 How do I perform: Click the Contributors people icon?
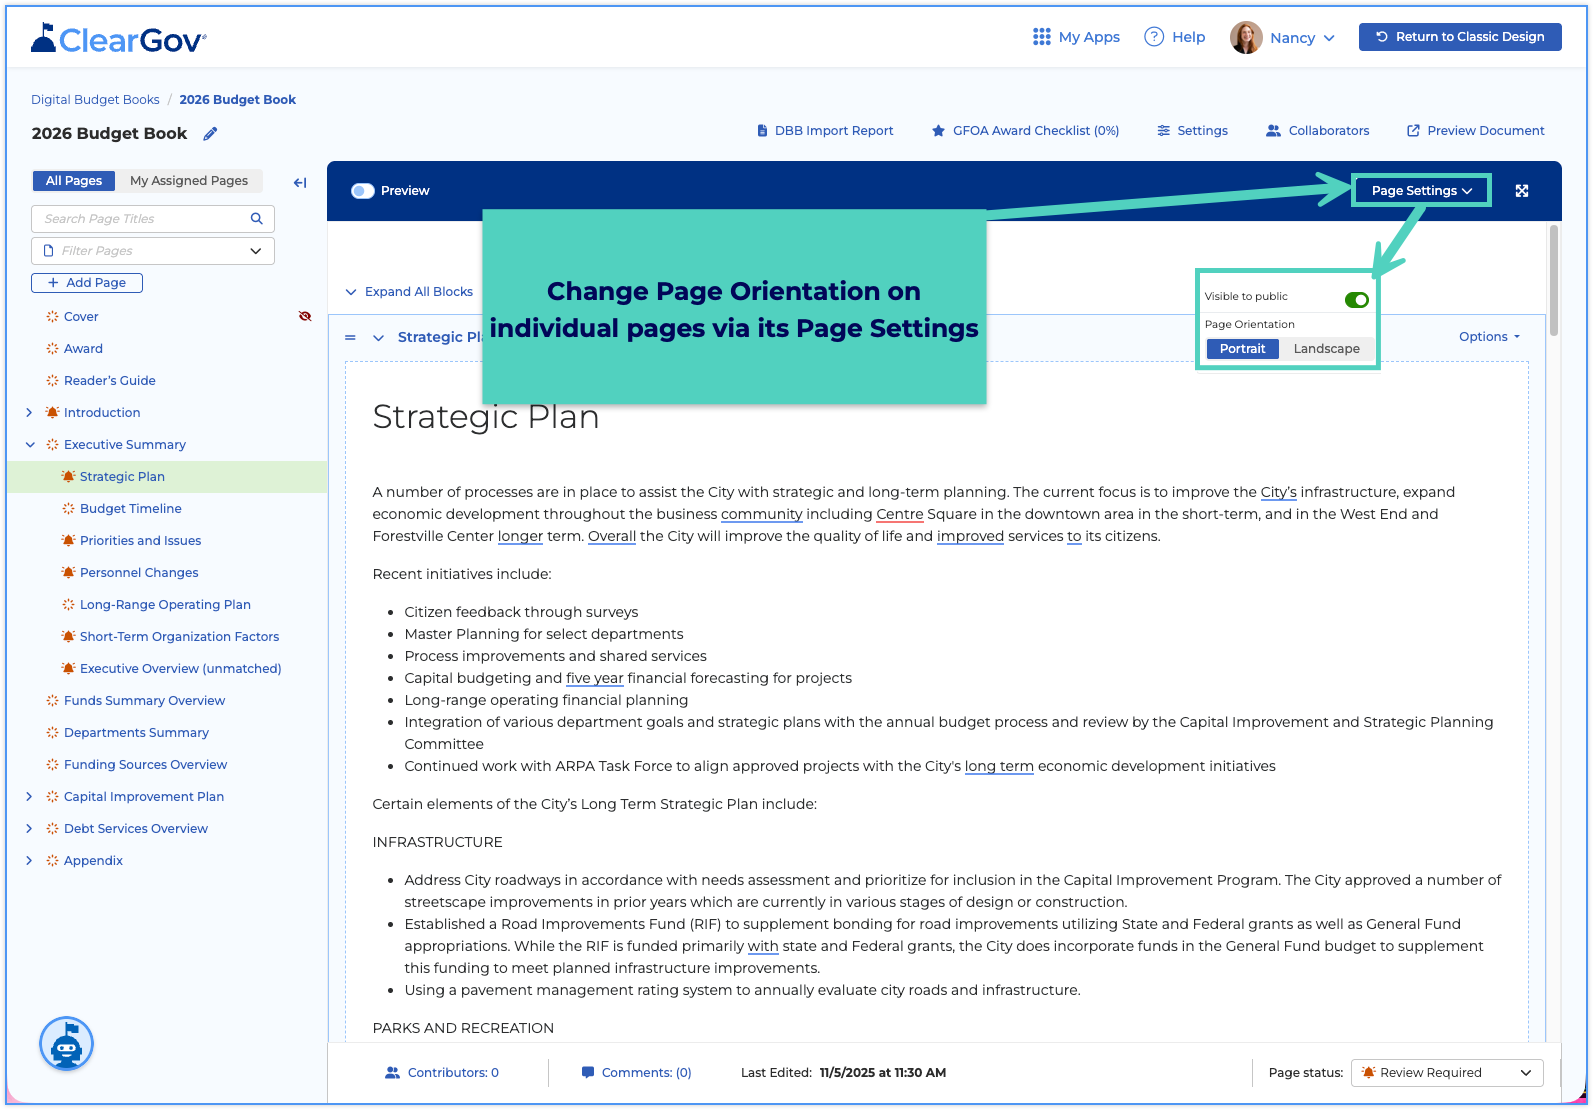click(393, 1072)
